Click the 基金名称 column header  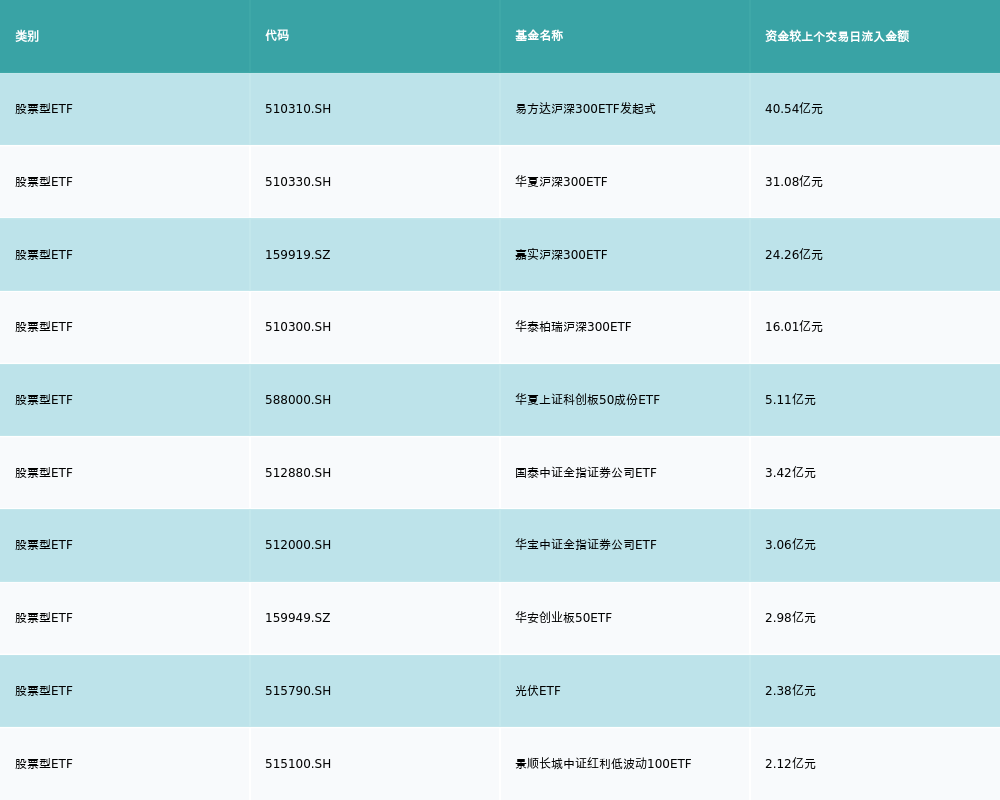(x=539, y=36)
